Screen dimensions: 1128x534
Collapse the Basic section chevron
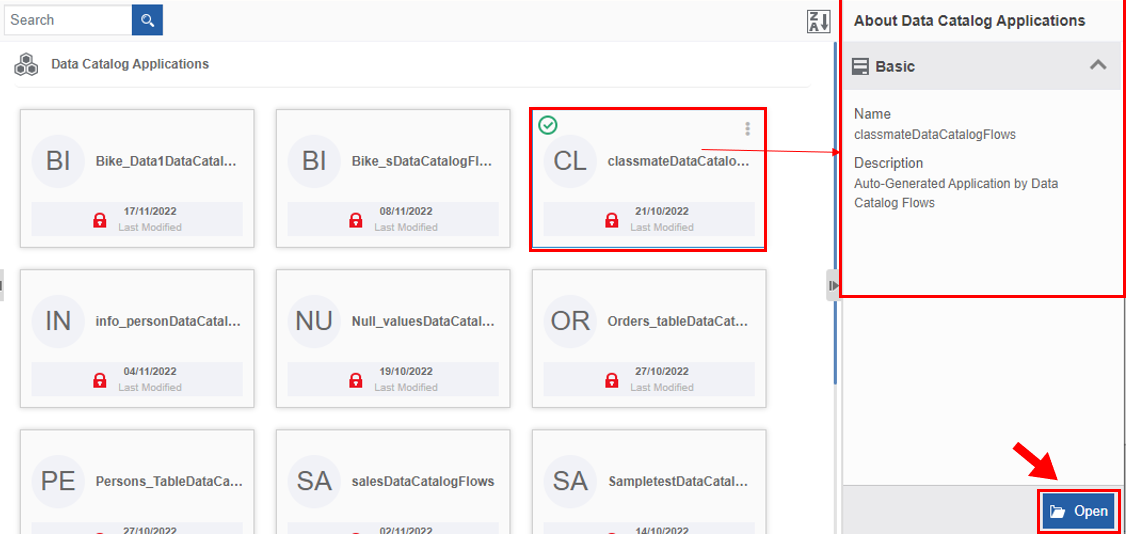point(1098,65)
